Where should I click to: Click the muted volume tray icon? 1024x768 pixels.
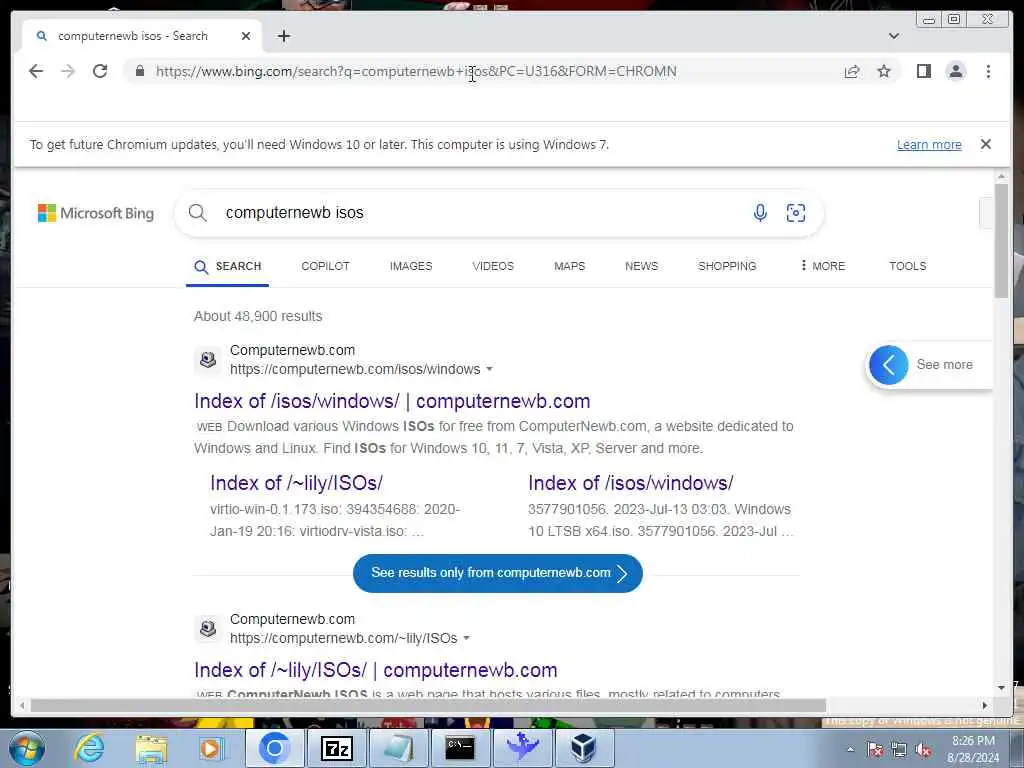(x=923, y=750)
